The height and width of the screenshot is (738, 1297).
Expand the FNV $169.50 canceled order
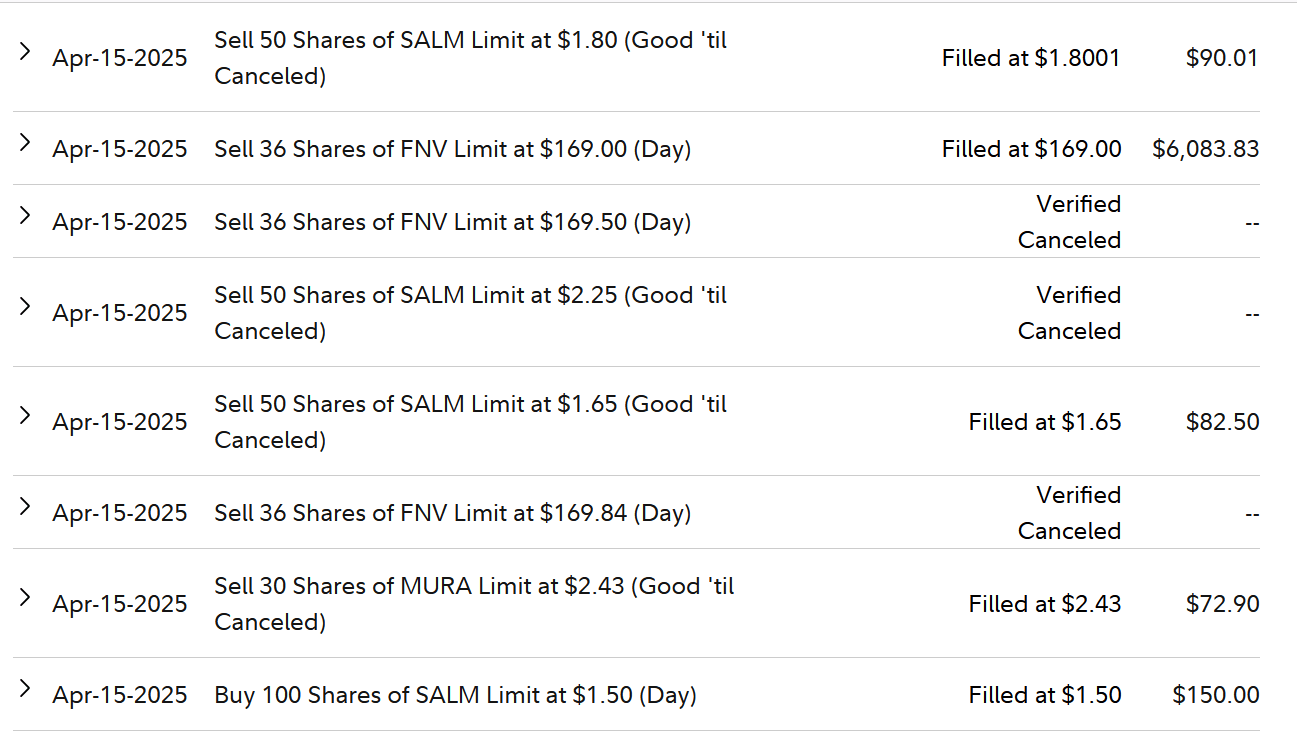click(26, 215)
